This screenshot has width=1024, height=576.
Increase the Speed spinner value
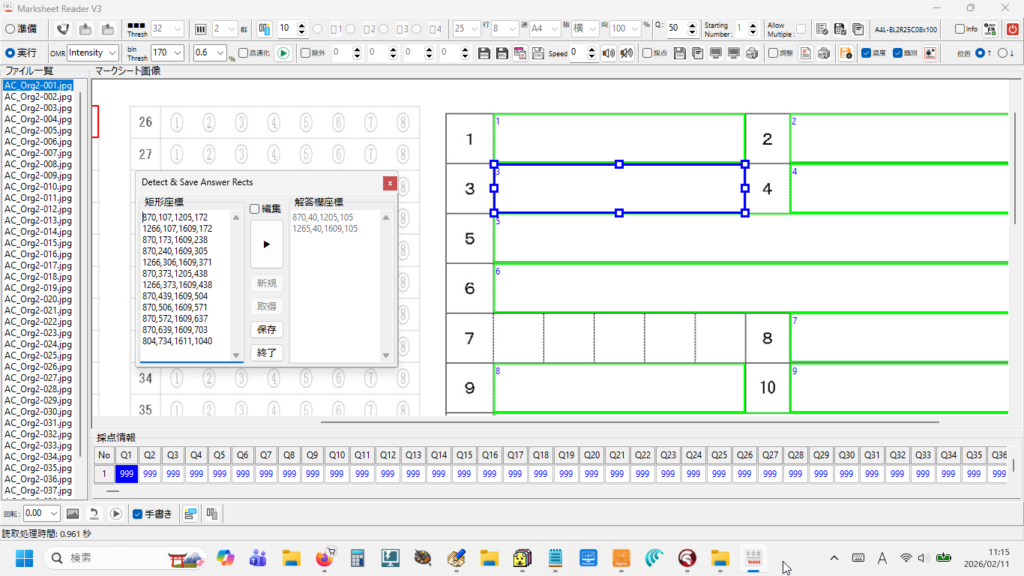[x=594, y=49]
